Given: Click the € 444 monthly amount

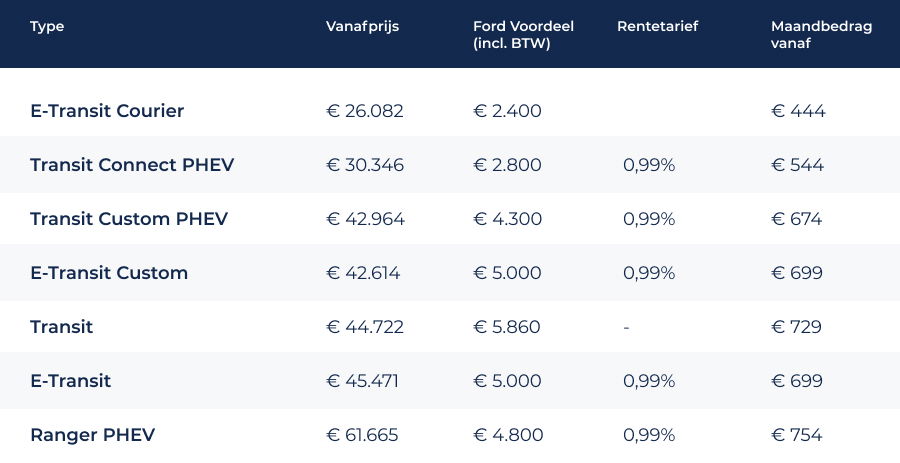Looking at the screenshot, I should point(798,111).
